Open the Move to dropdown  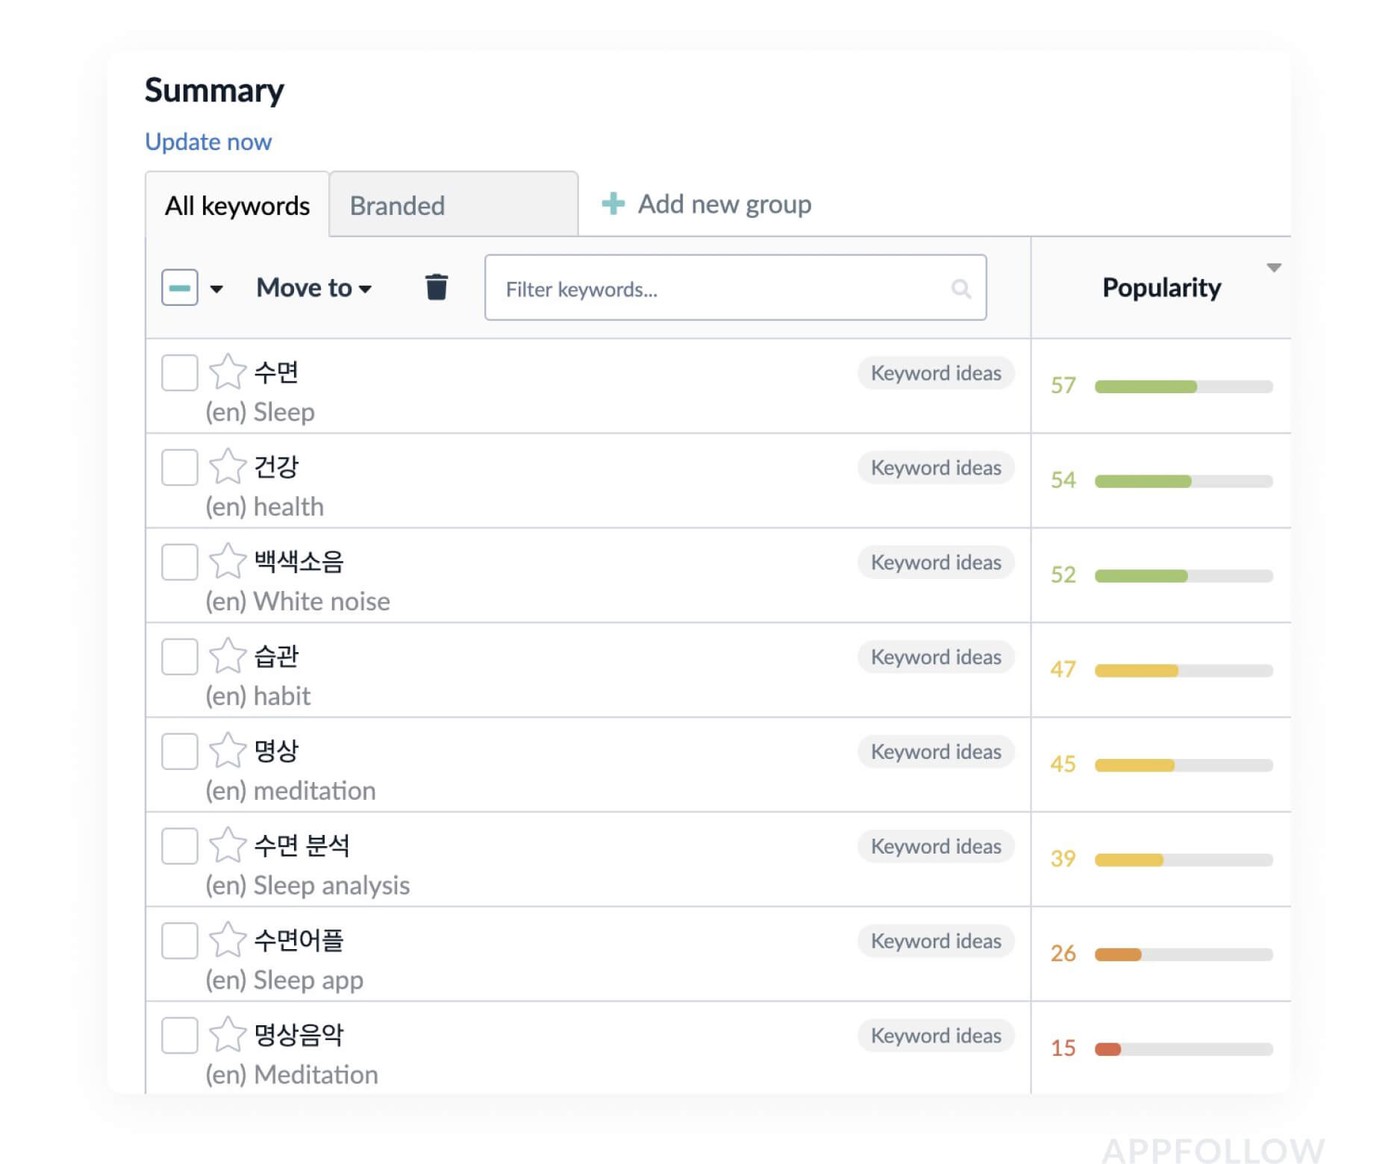[313, 288]
